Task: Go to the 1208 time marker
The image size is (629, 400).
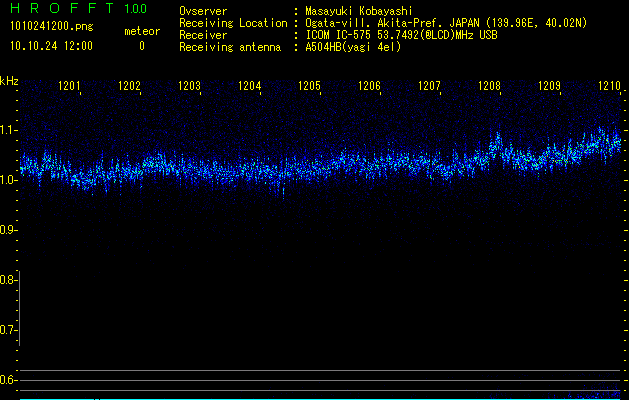Action: [490, 87]
